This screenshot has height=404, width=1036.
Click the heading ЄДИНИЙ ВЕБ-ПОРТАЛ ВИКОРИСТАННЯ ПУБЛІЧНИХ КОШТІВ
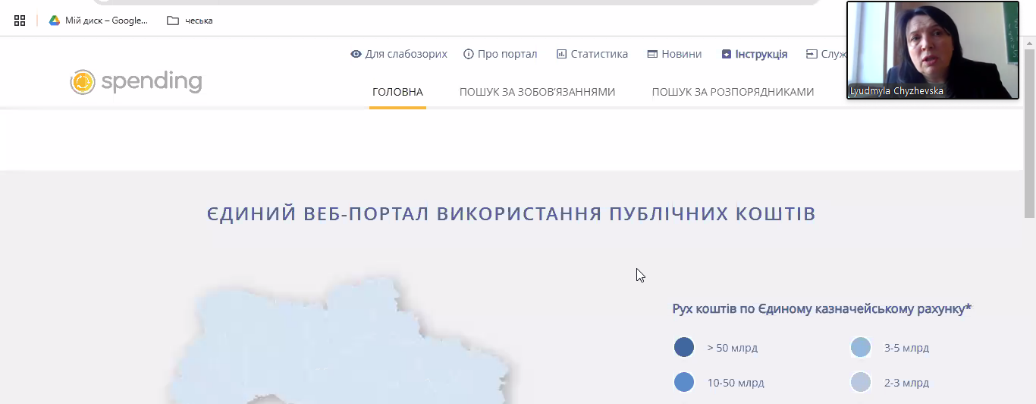(x=511, y=214)
